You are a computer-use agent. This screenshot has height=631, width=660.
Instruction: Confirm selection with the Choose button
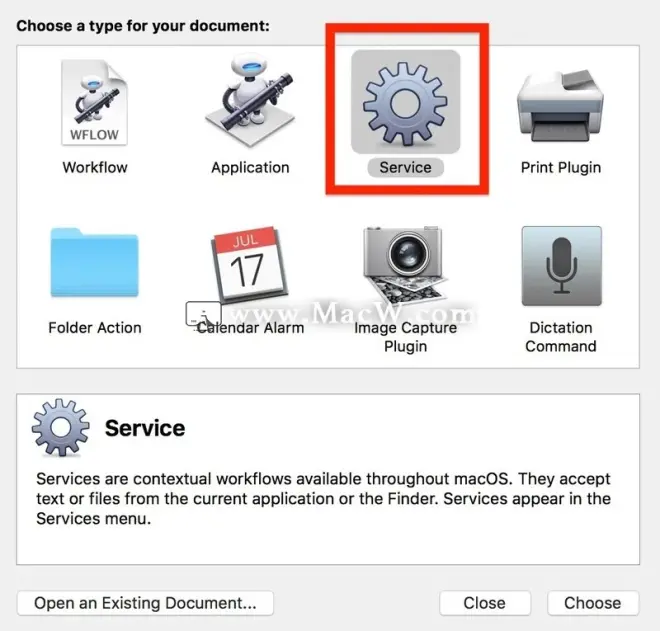tap(593, 603)
